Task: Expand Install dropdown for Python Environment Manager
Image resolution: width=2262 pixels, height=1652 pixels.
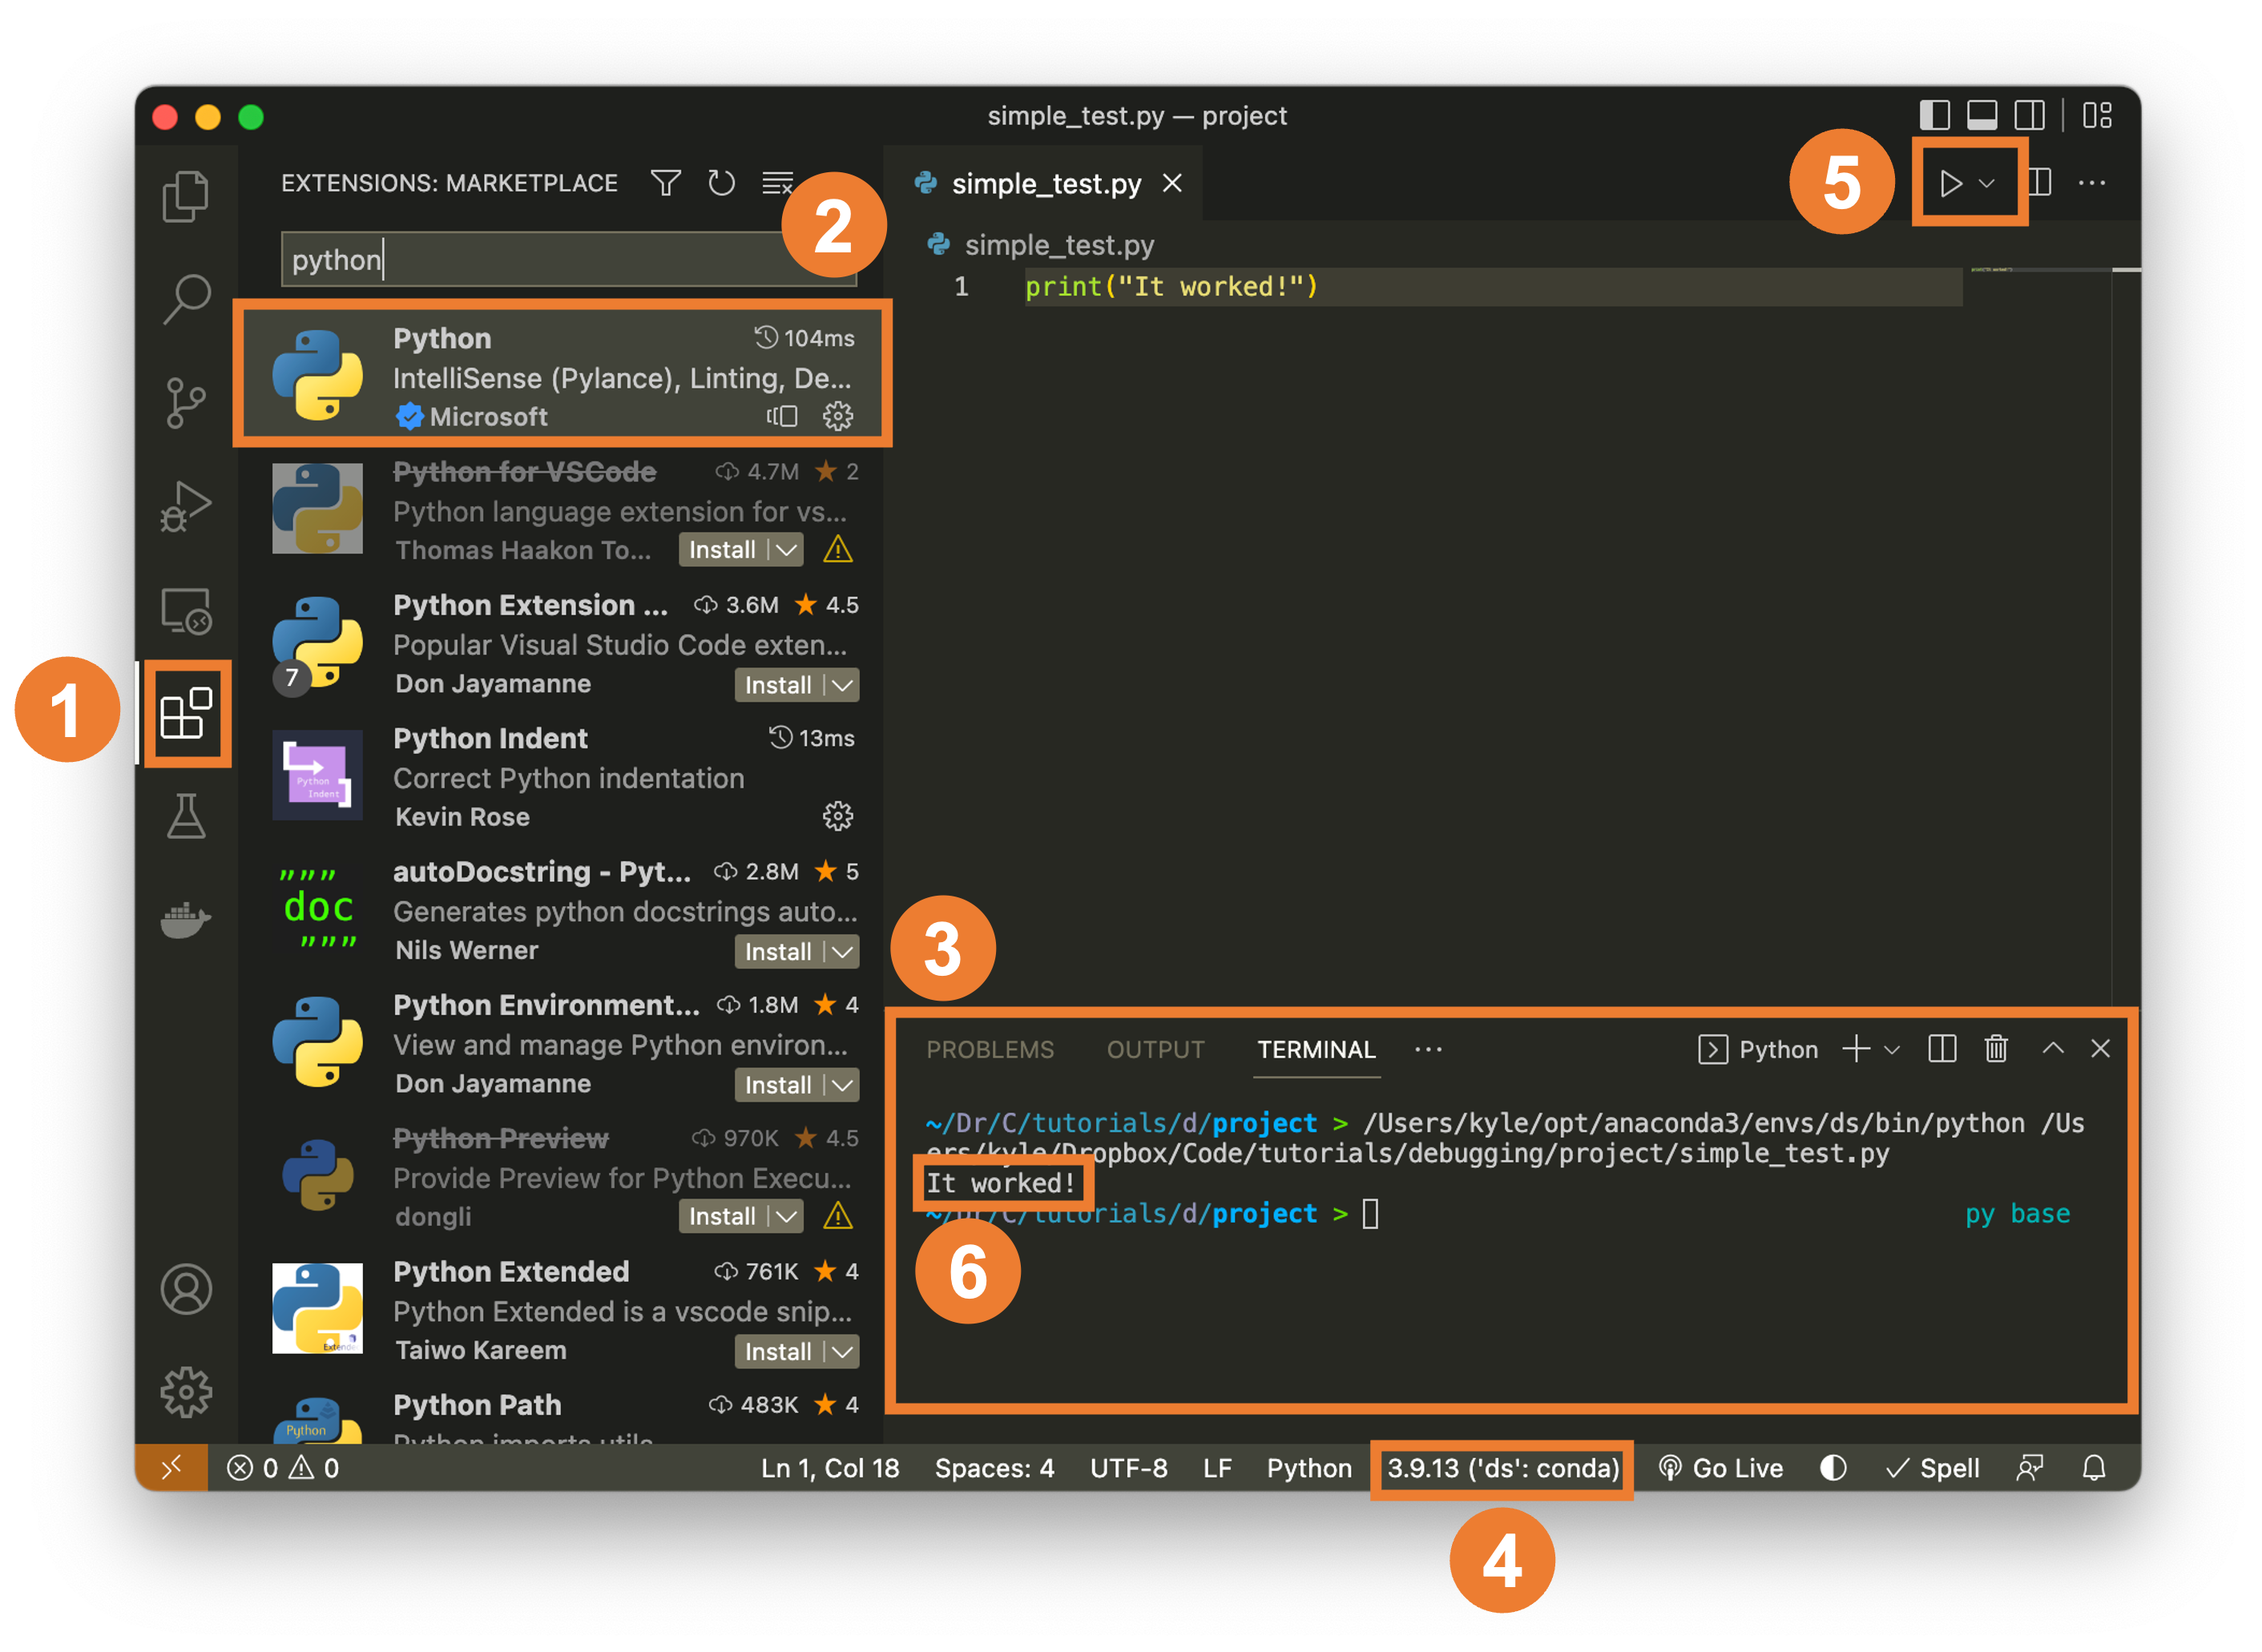Action: click(x=843, y=1085)
